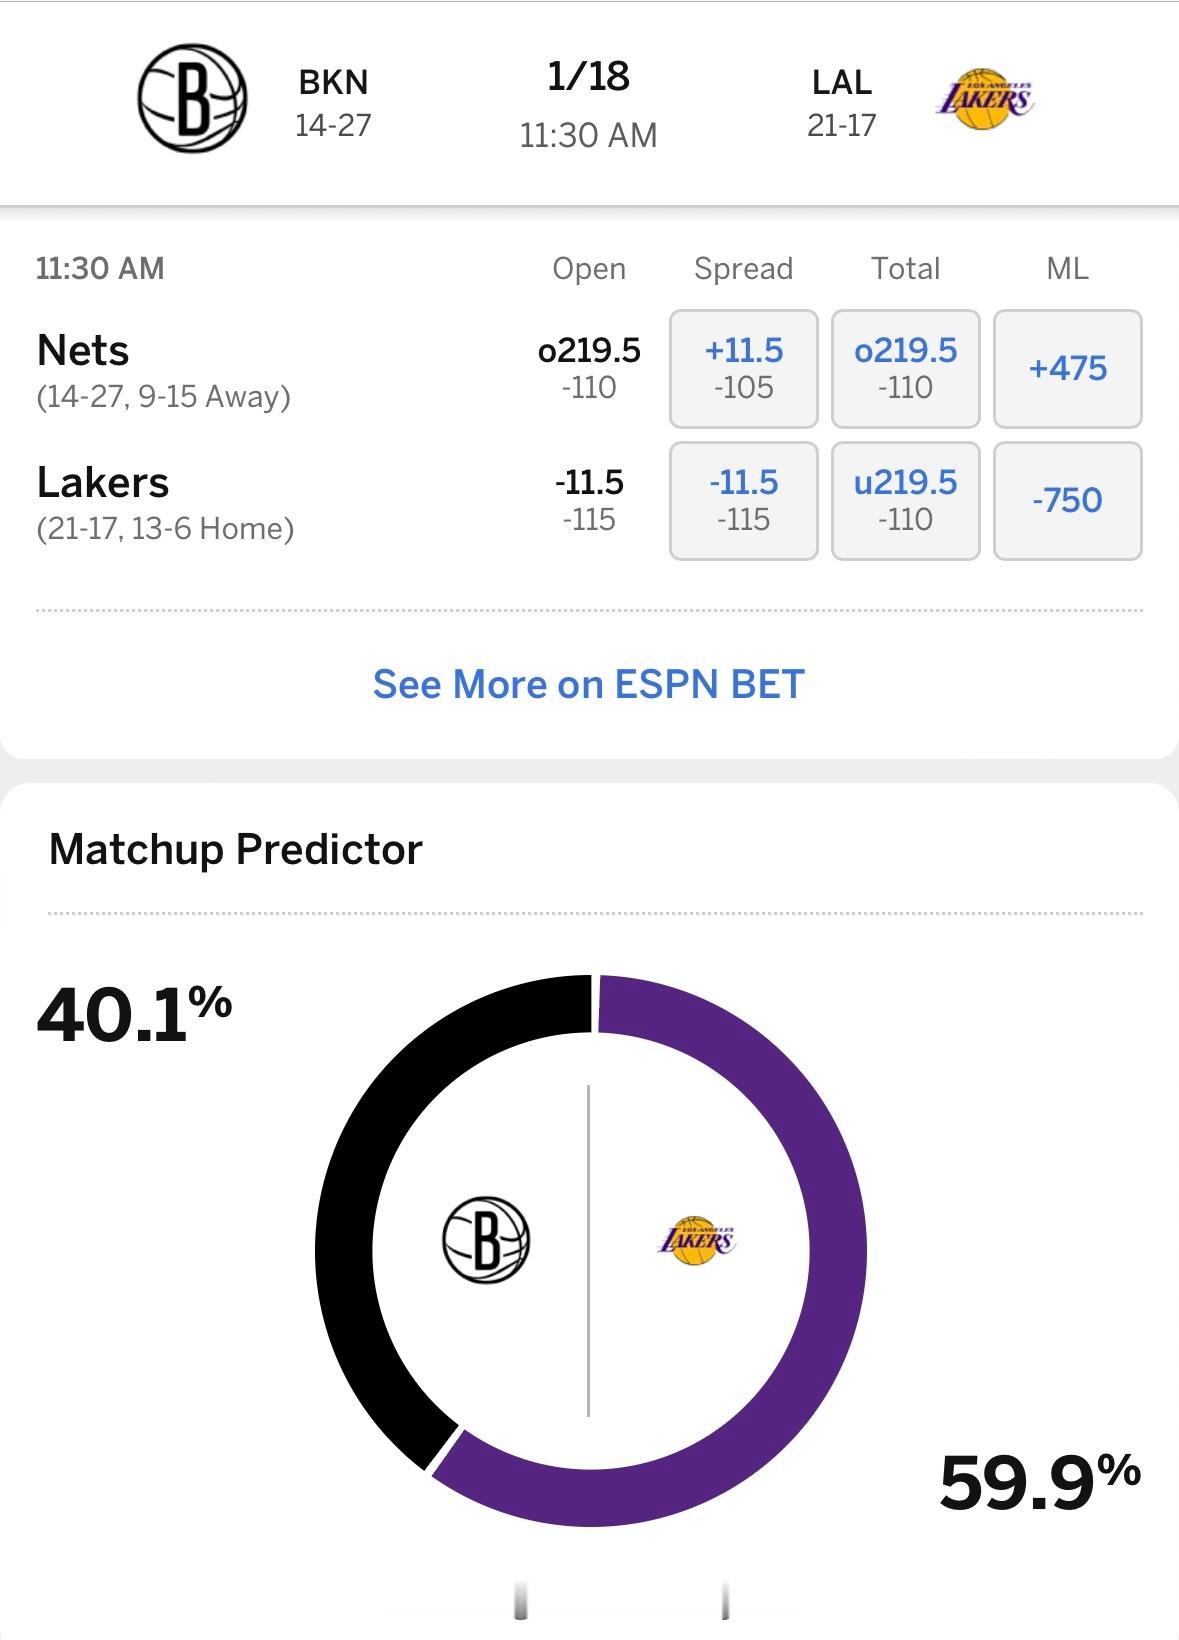Choose over 219.5 total bet
The width and height of the screenshot is (1179, 1640).
[906, 368]
